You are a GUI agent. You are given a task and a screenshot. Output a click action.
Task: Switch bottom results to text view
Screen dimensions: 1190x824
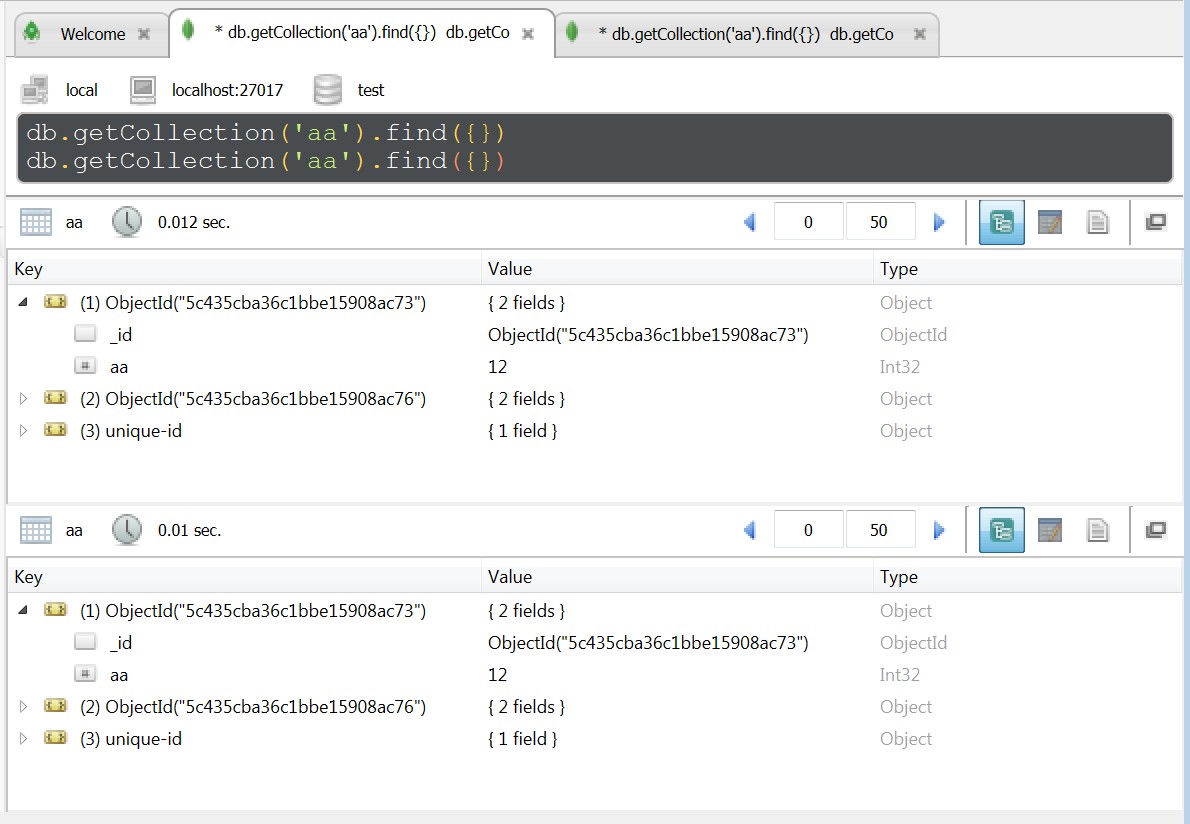(x=1097, y=530)
